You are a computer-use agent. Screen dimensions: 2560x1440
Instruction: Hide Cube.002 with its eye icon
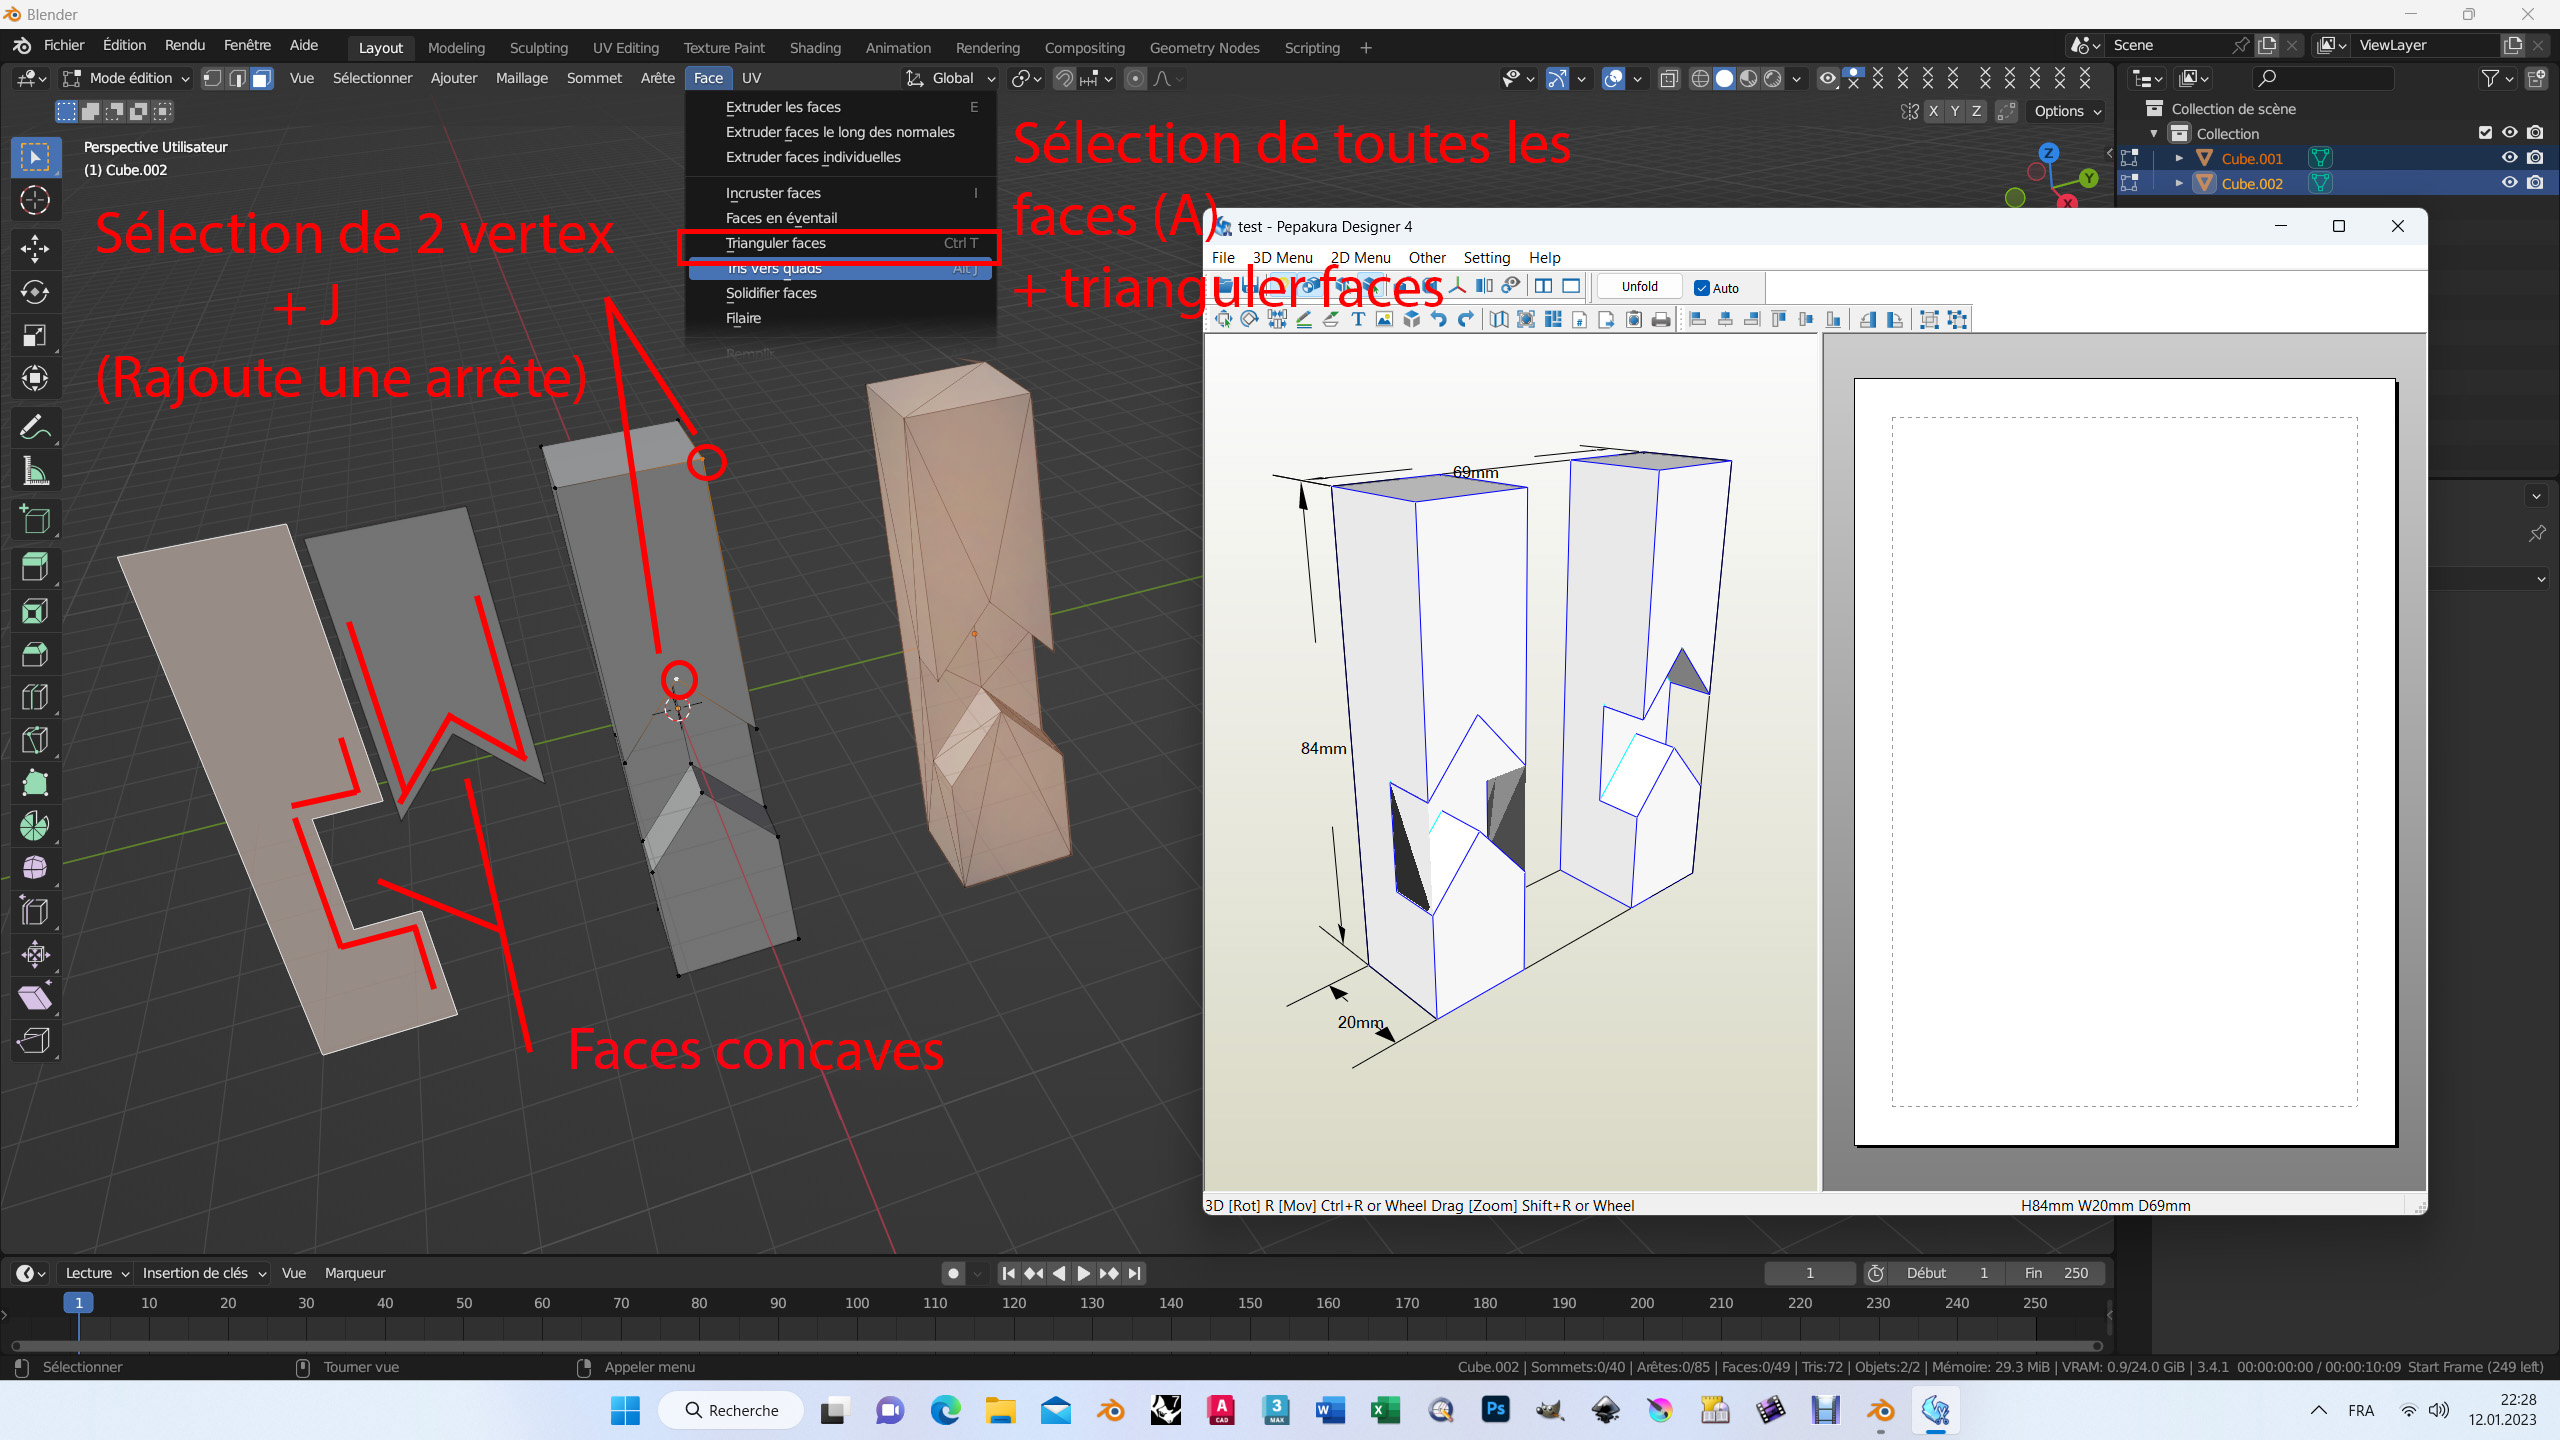(x=2509, y=183)
